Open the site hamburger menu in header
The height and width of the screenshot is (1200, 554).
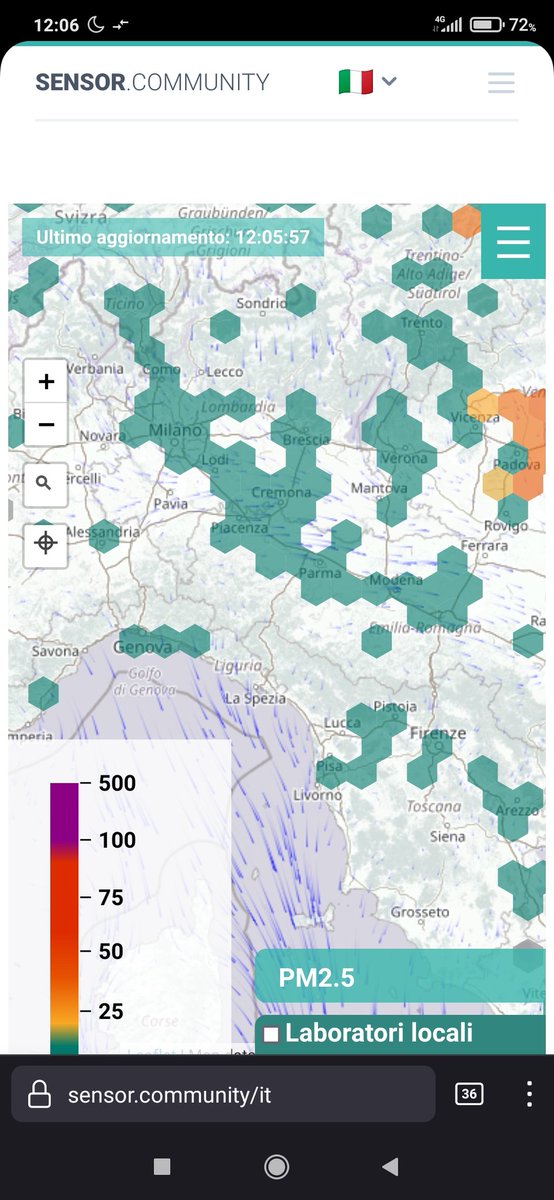point(501,83)
